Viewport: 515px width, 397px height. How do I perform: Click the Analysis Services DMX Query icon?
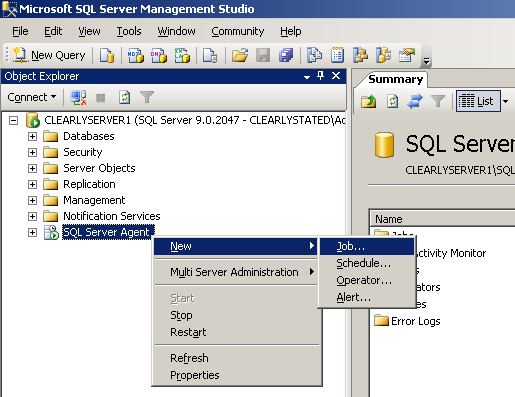point(159,55)
